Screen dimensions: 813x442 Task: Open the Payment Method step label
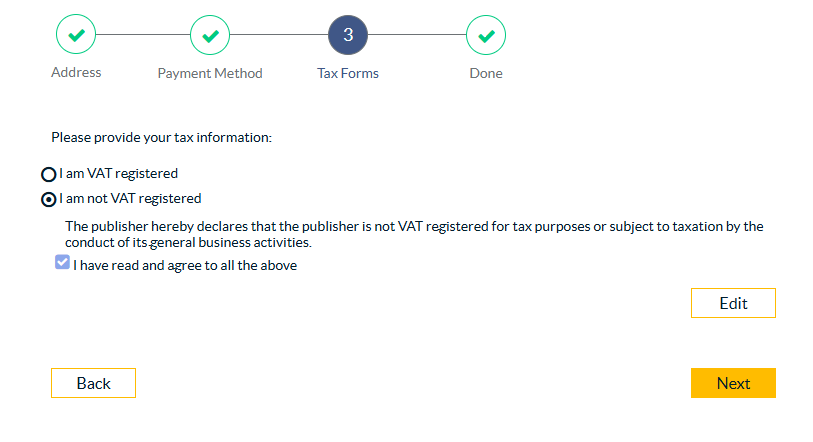point(210,73)
